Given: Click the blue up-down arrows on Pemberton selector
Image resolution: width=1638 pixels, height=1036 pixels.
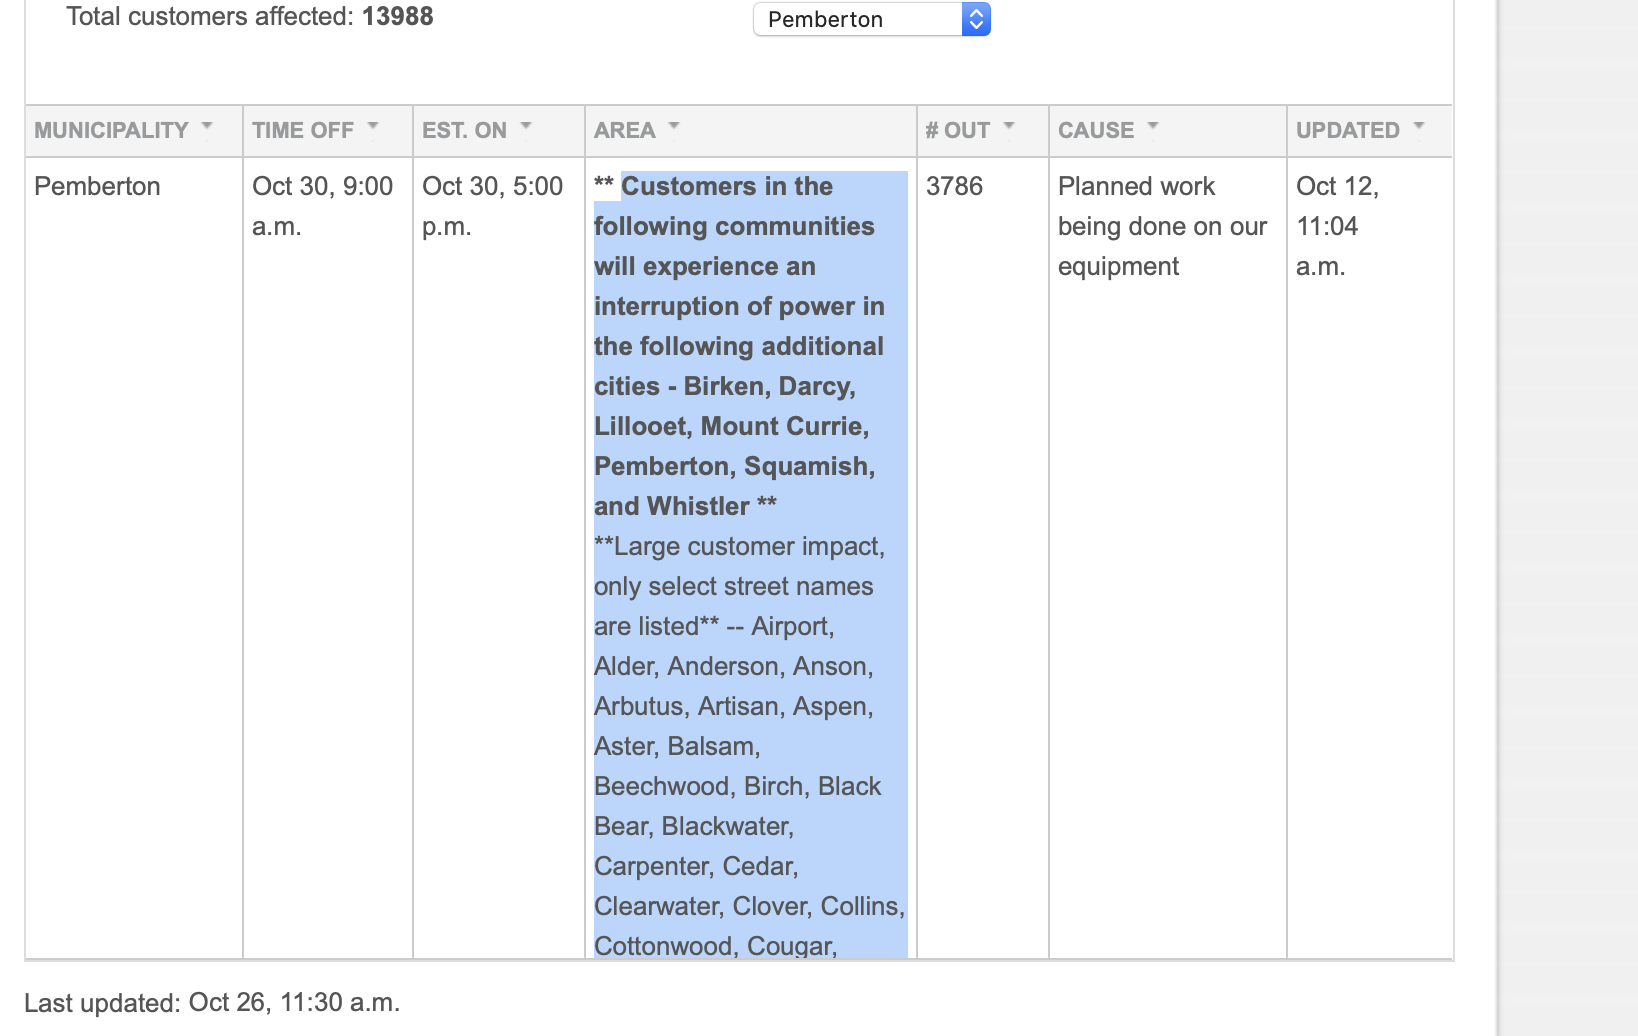Looking at the screenshot, I should tap(976, 19).
